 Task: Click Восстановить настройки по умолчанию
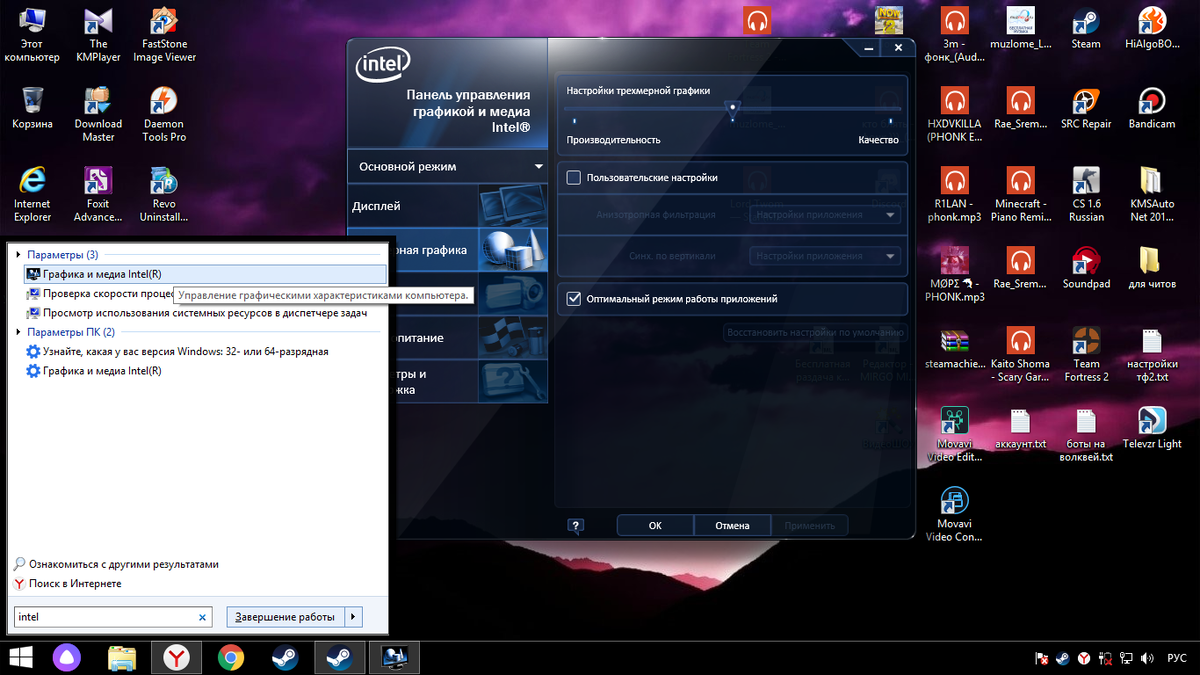click(x=815, y=332)
